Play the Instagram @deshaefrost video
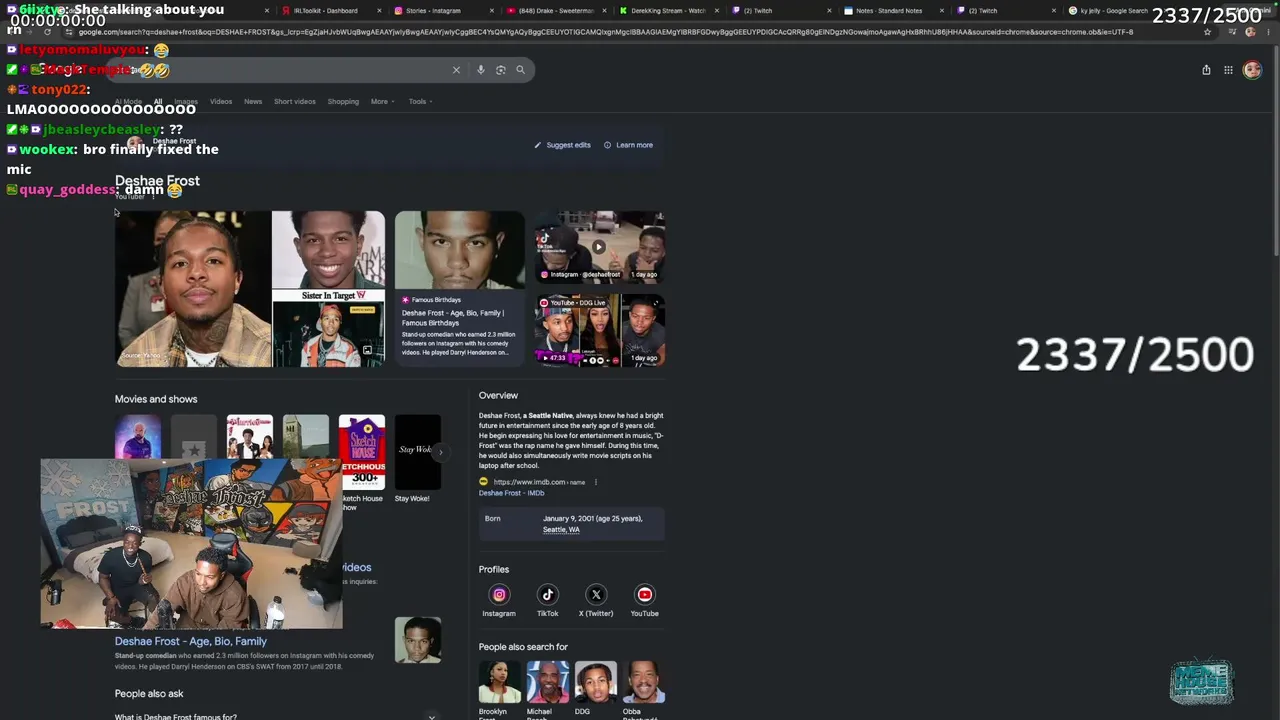 599,247
